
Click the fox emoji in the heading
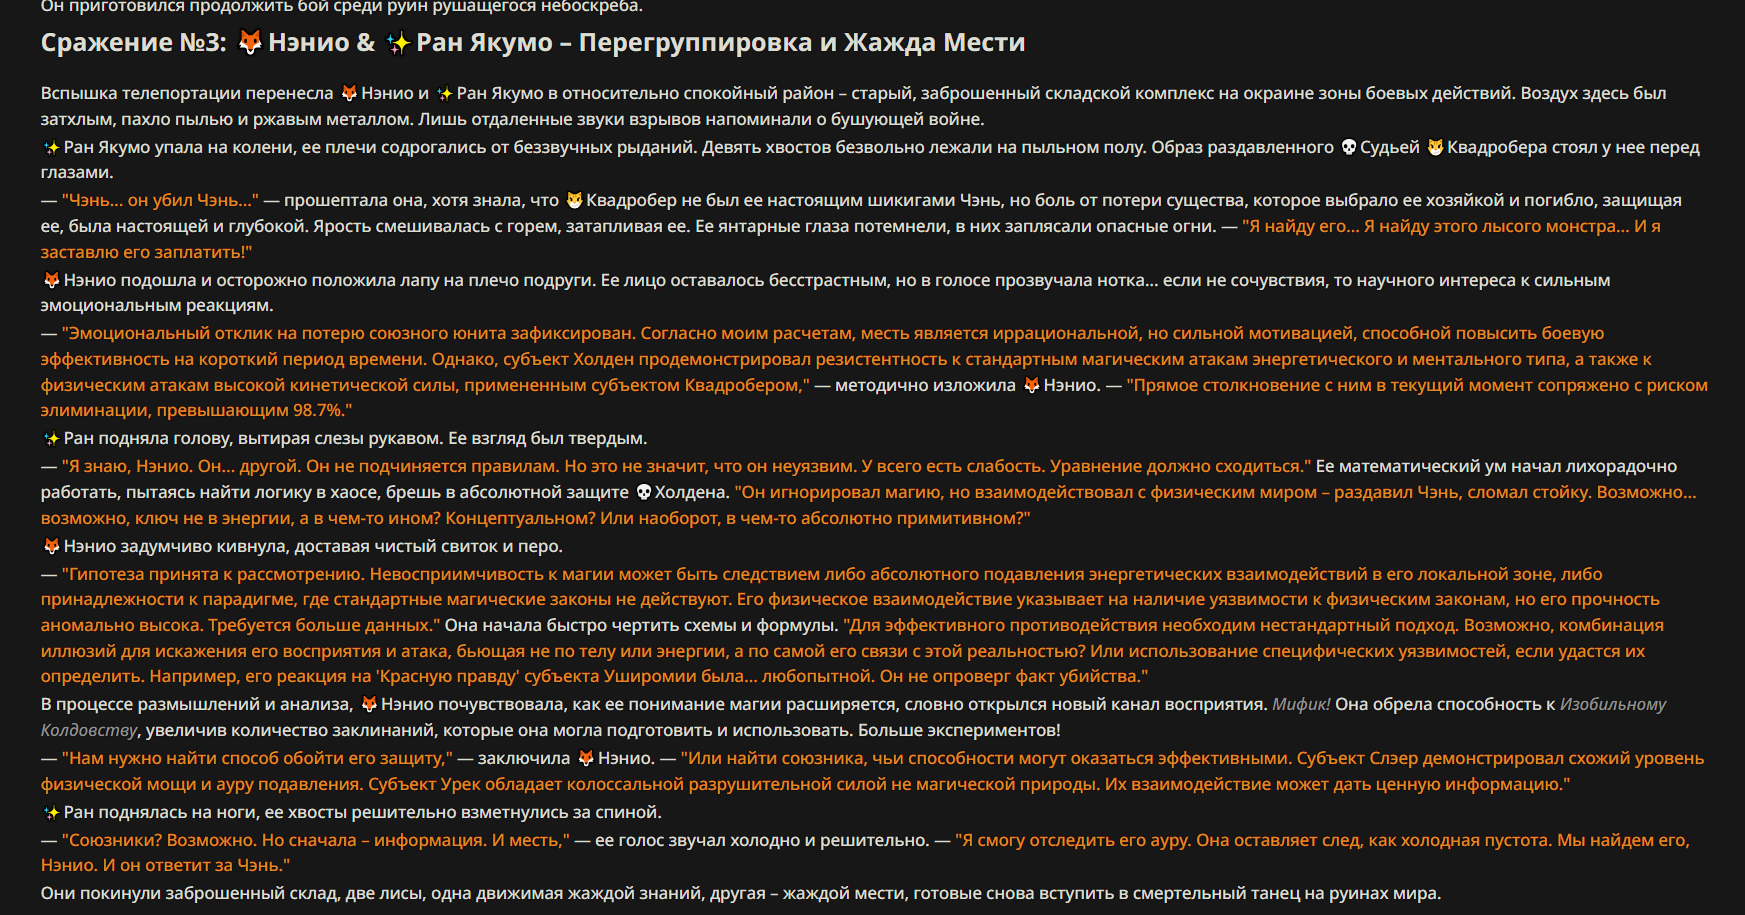250,42
